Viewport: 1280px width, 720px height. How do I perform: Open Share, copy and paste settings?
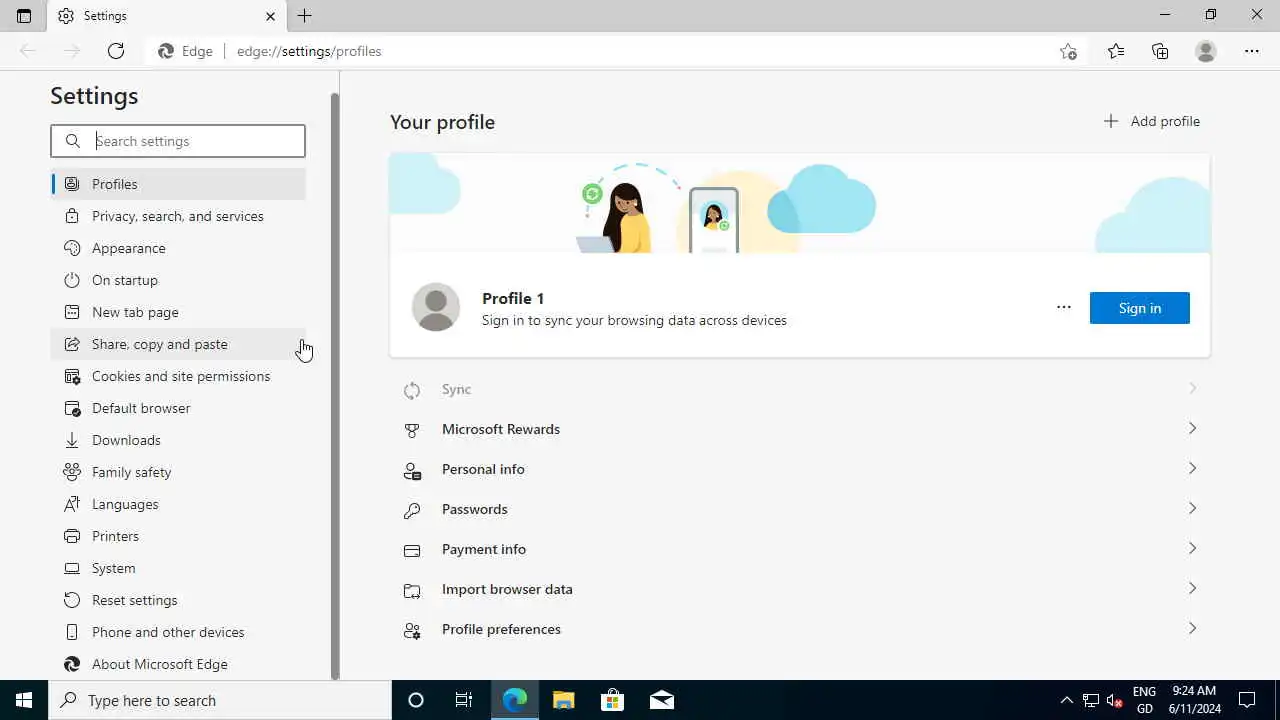point(178,344)
